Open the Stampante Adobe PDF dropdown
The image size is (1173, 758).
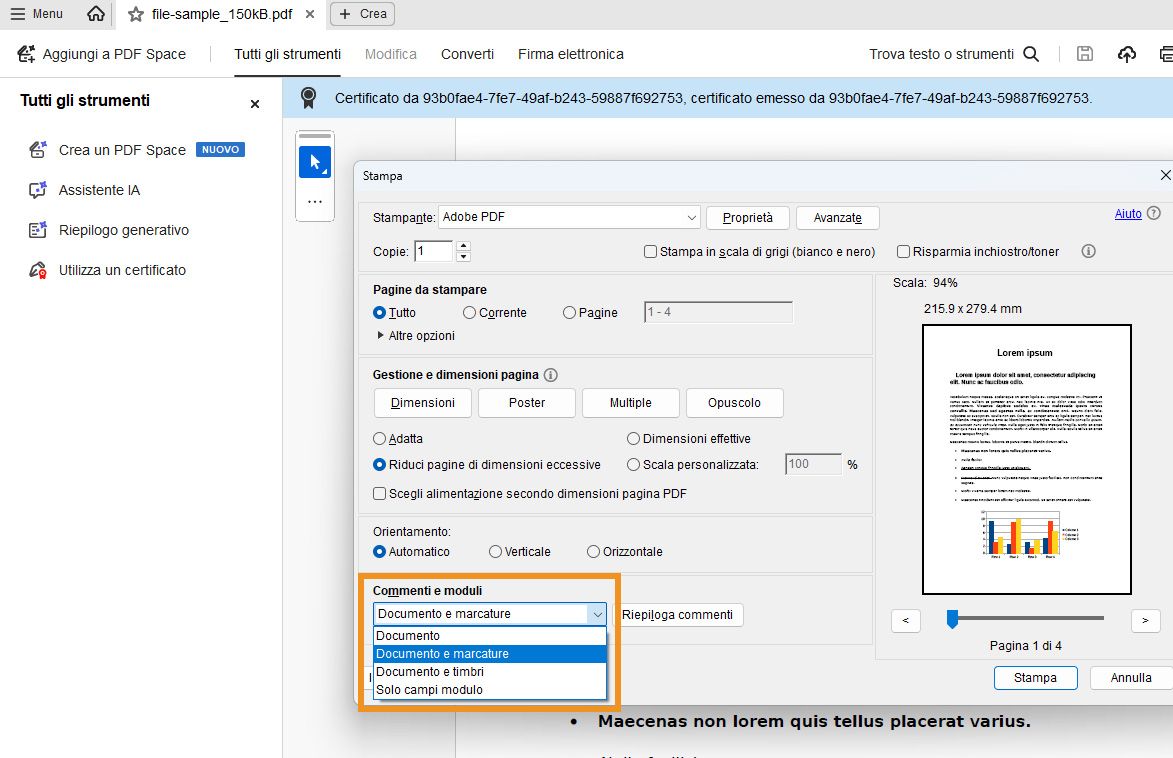click(x=569, y=217)
